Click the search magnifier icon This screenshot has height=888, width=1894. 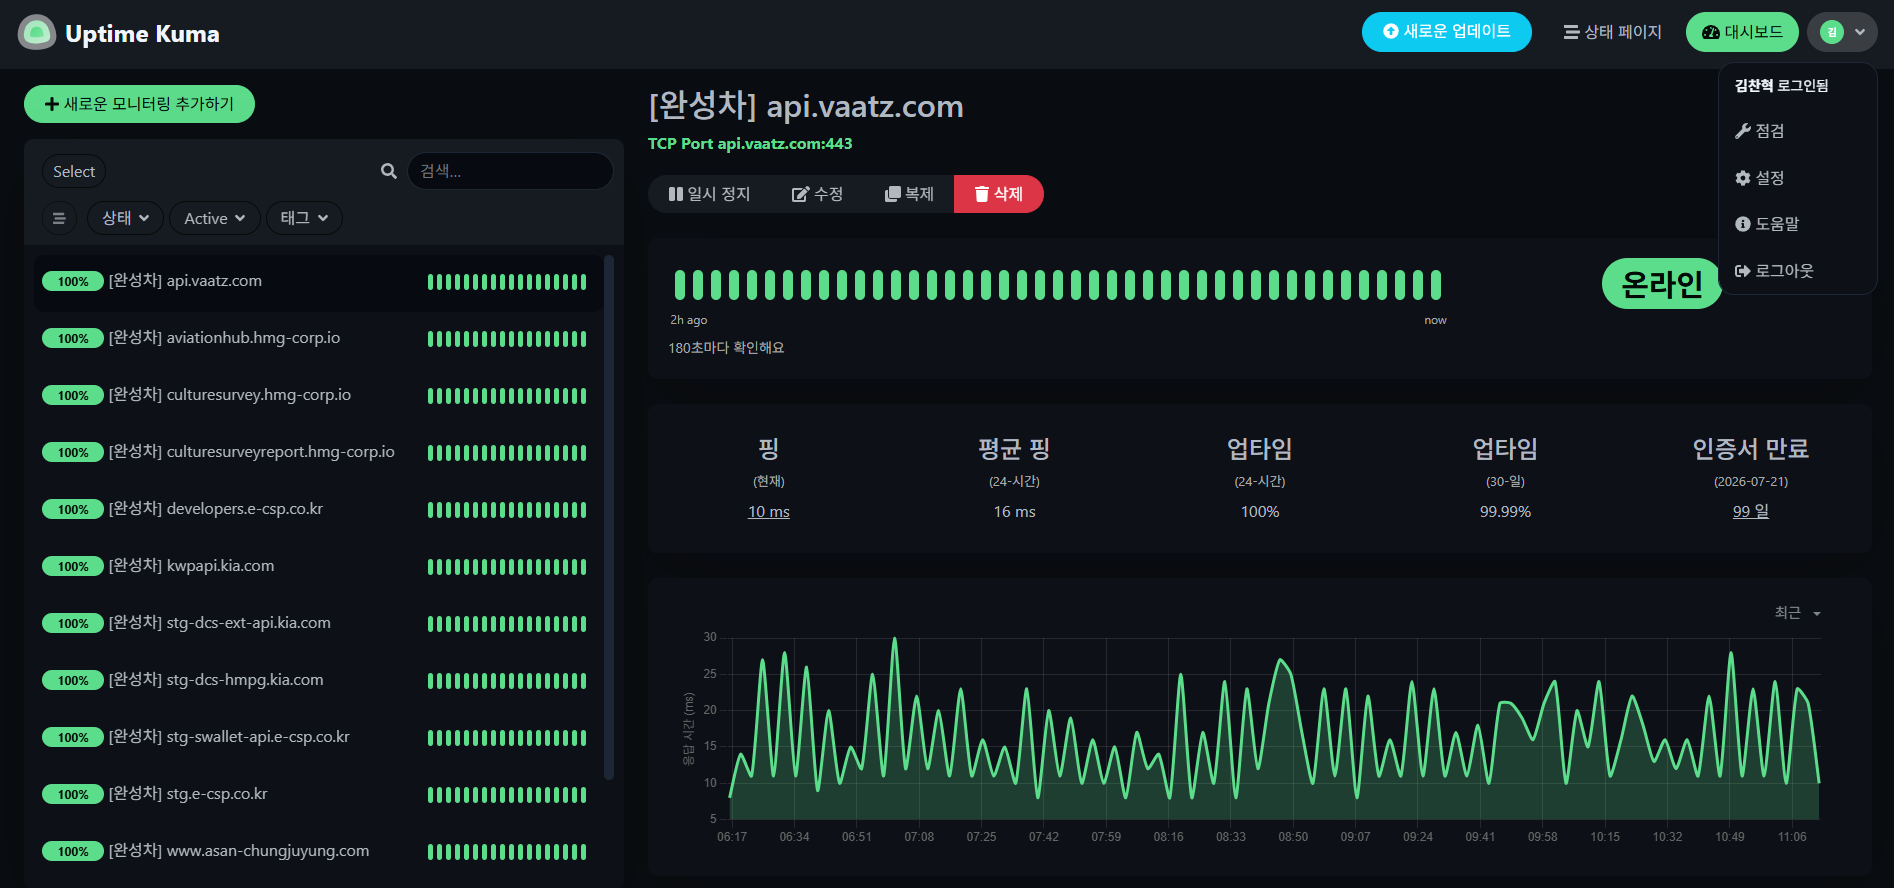pyautogui.click(x=389, y=171)
